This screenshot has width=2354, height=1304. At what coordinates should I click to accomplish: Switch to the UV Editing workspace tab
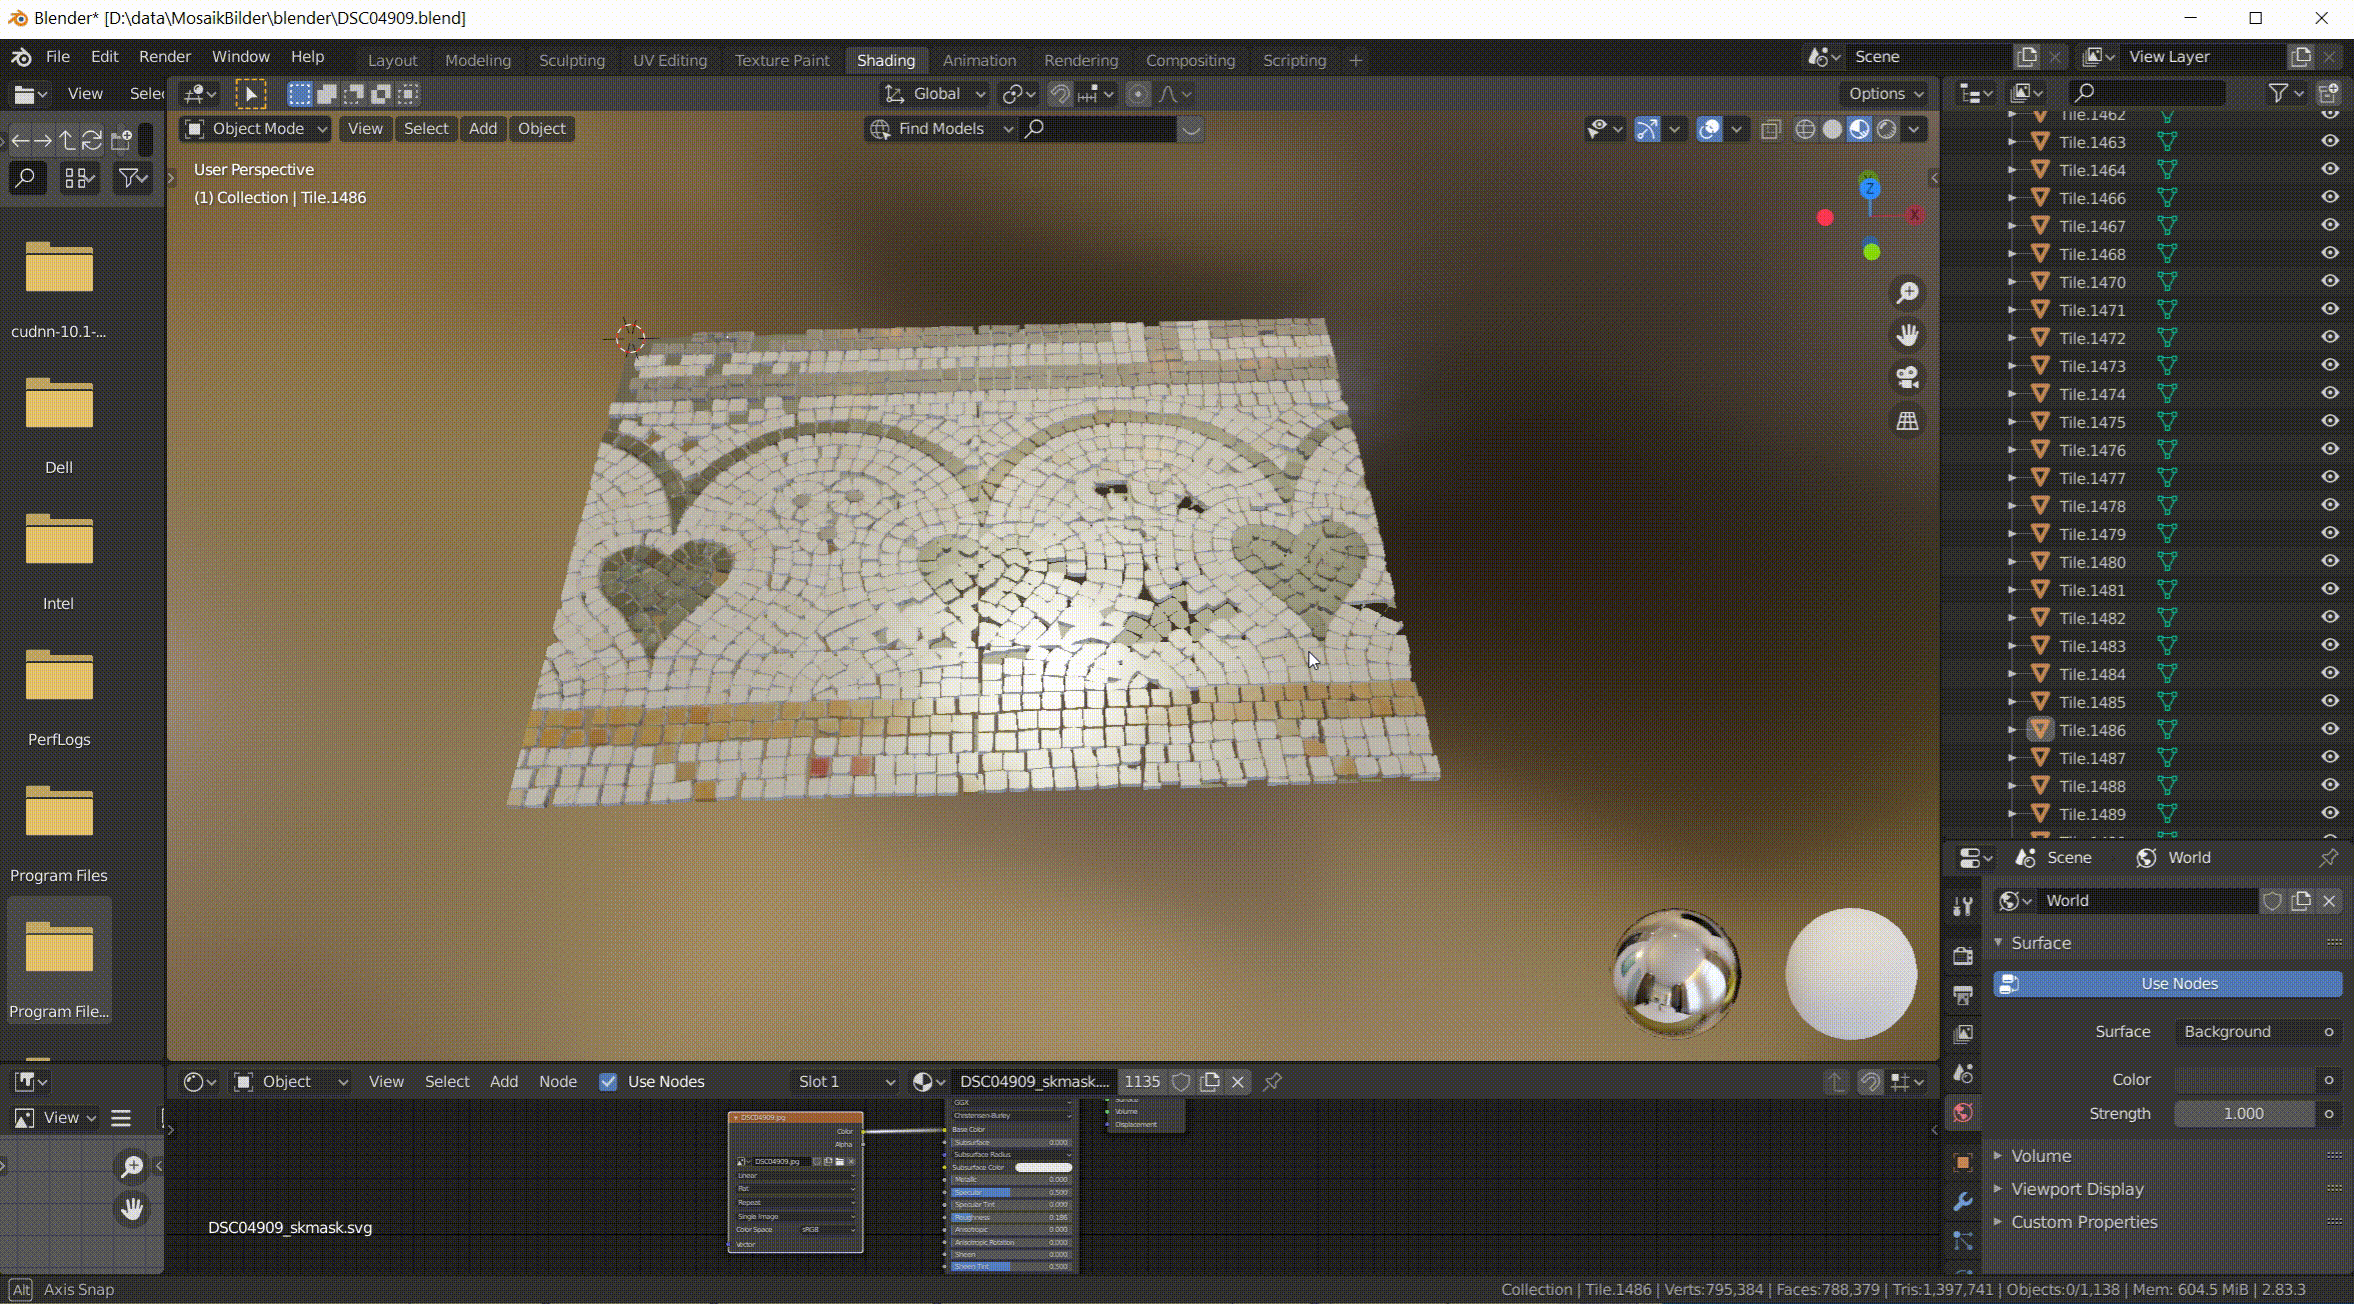(x=669, y=60)
